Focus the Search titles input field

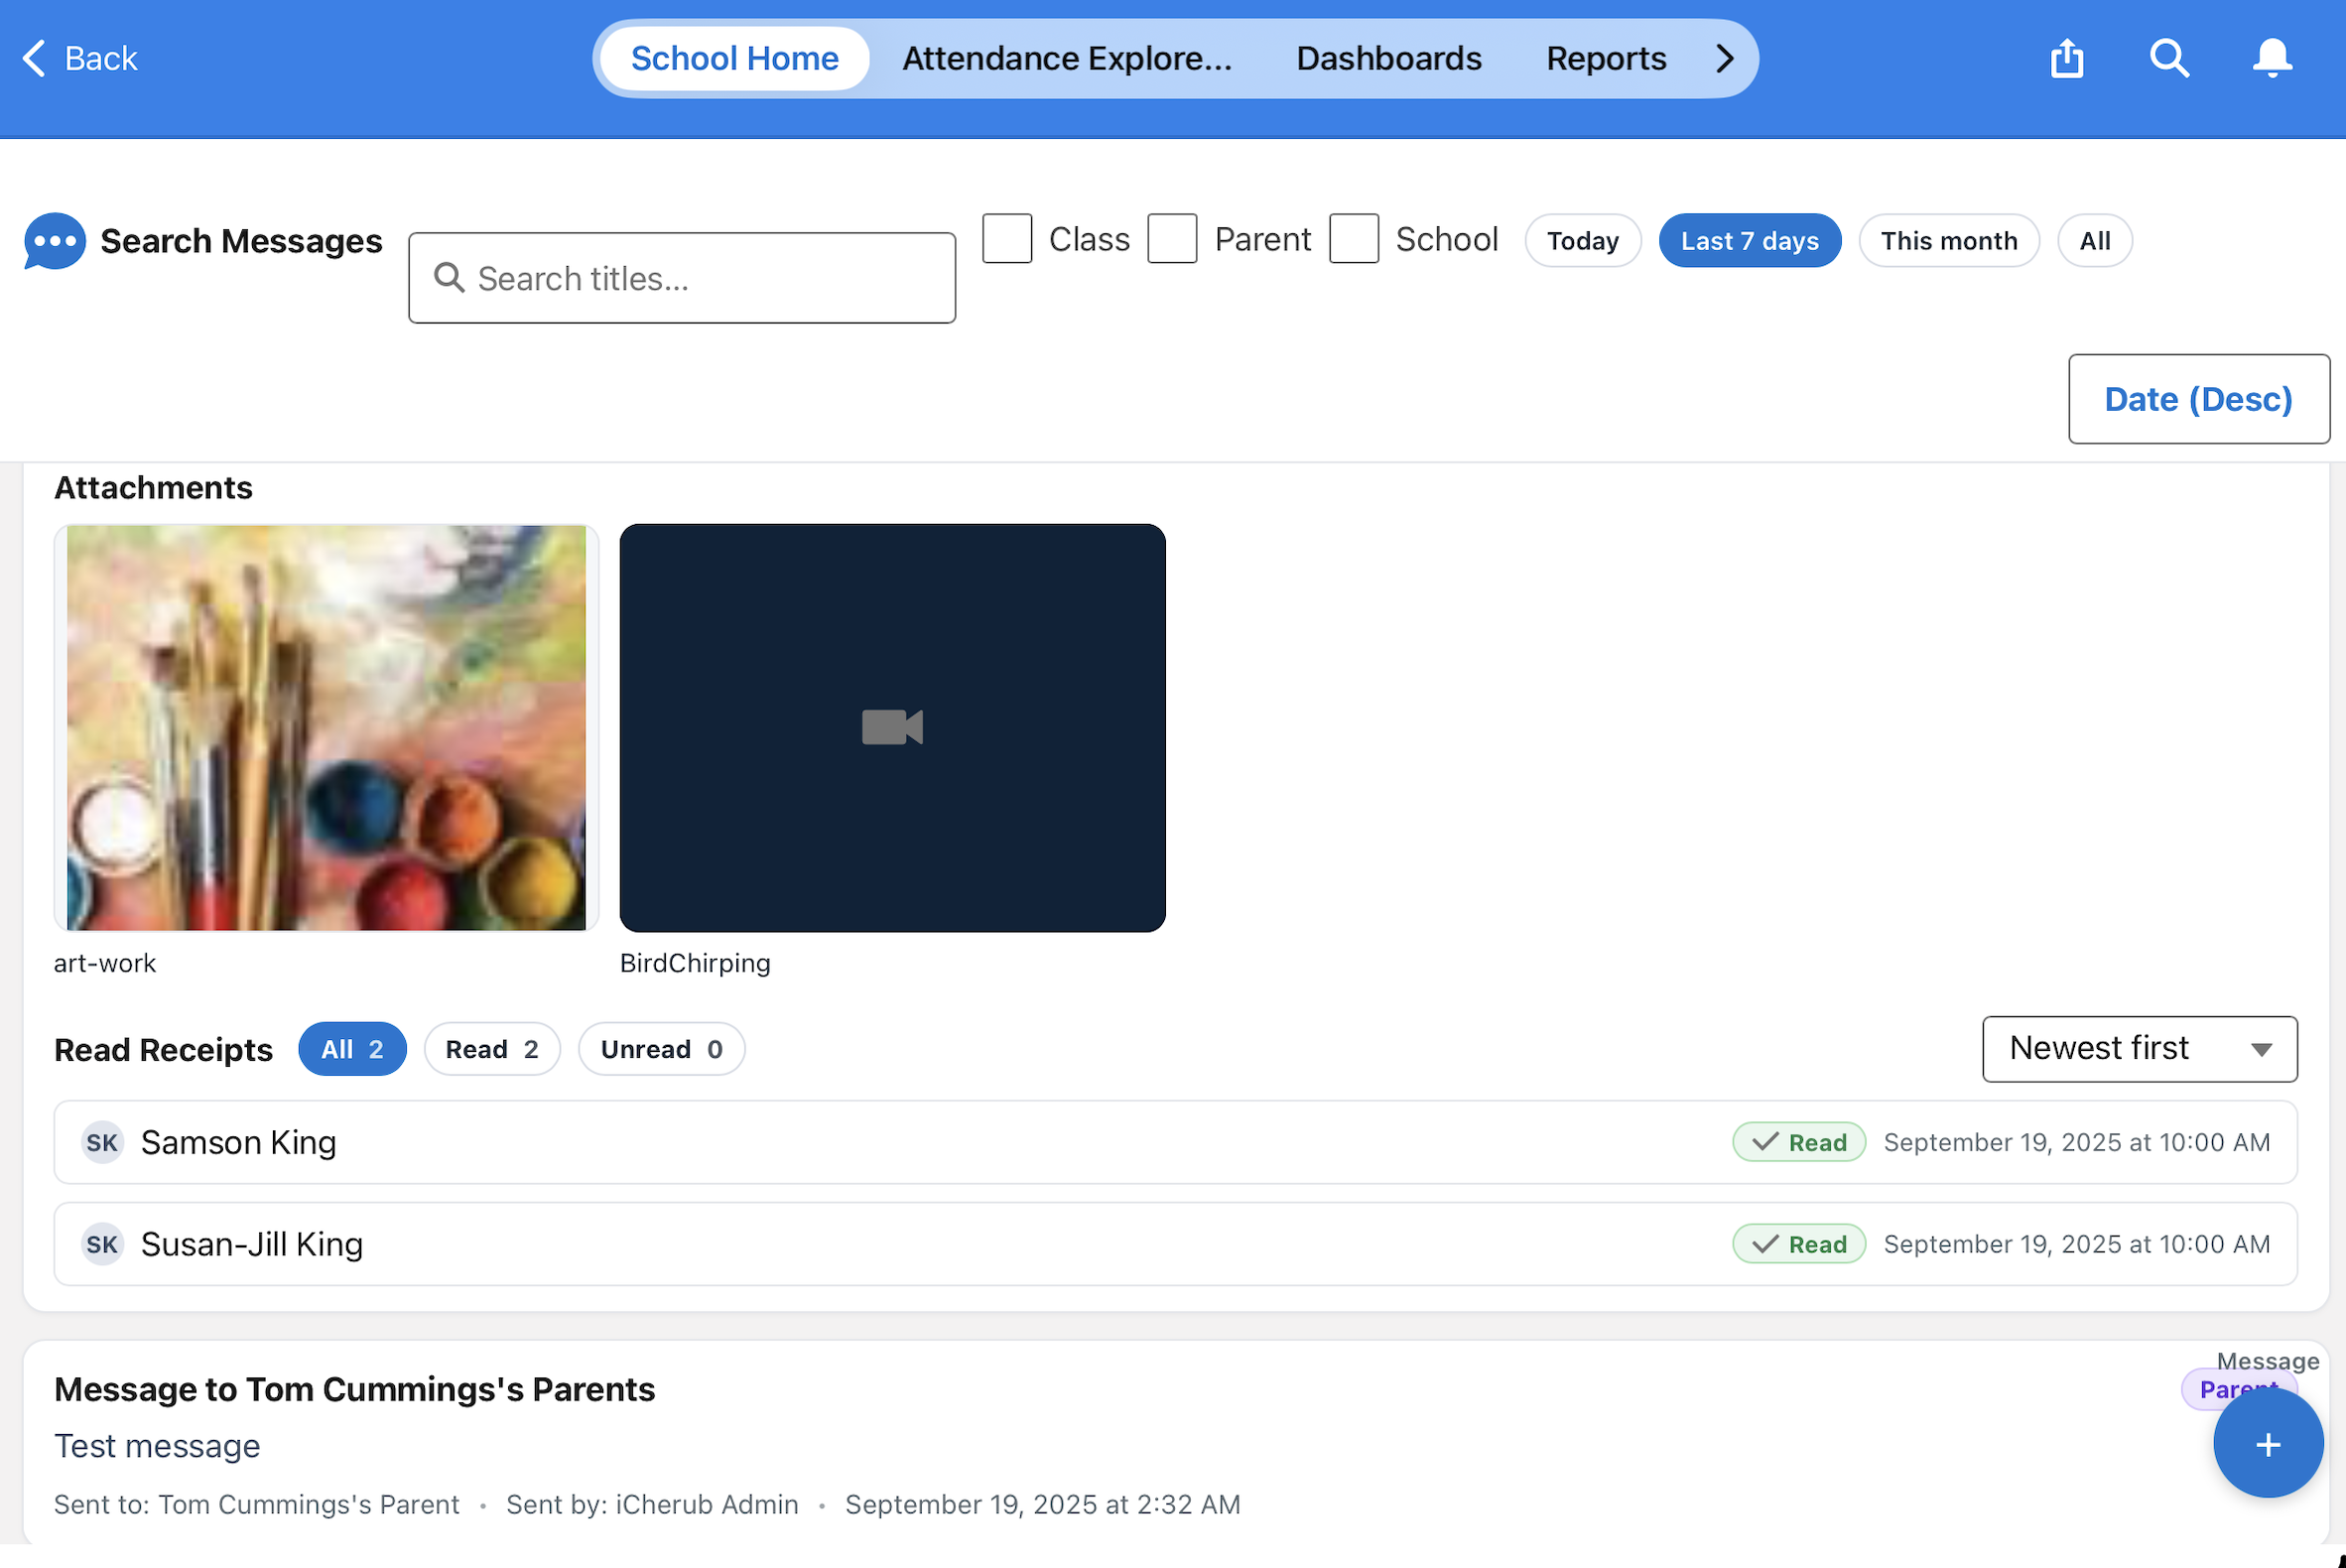tap(682, 278)
